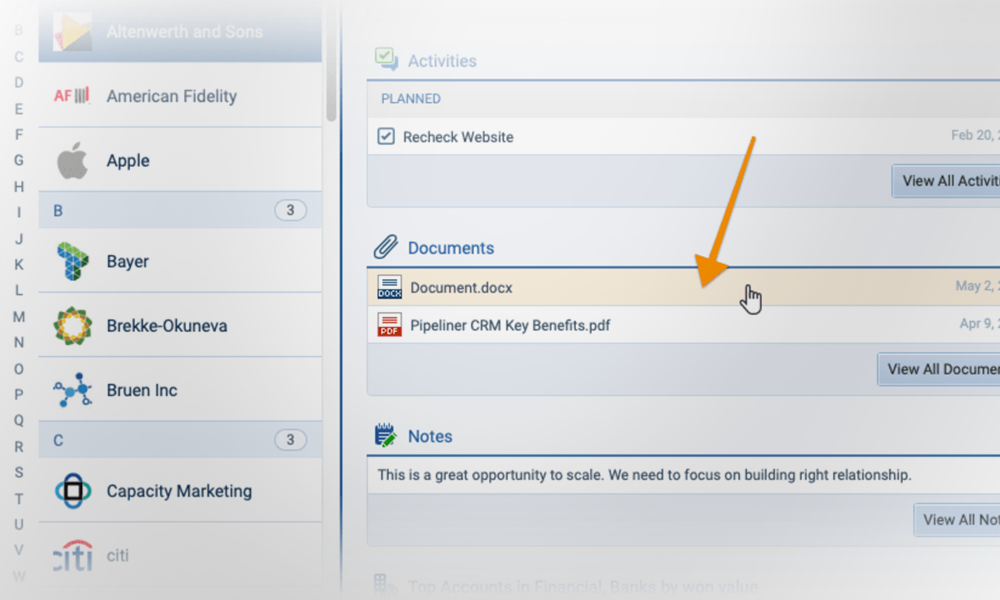The height and width of the screenshot is (600, 1000).
Task: Jump to letter S in alphabet index
Action: tap(19, 472)
